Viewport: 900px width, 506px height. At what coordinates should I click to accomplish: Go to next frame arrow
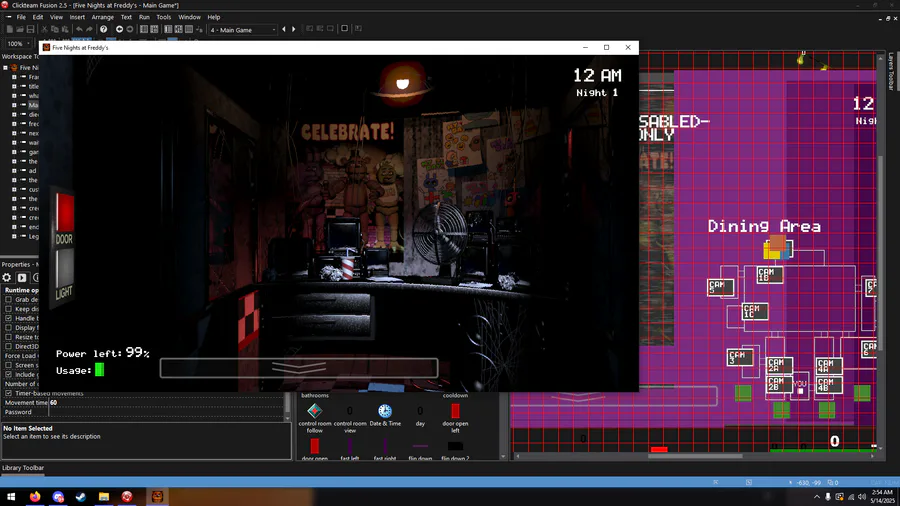(294, 29)
